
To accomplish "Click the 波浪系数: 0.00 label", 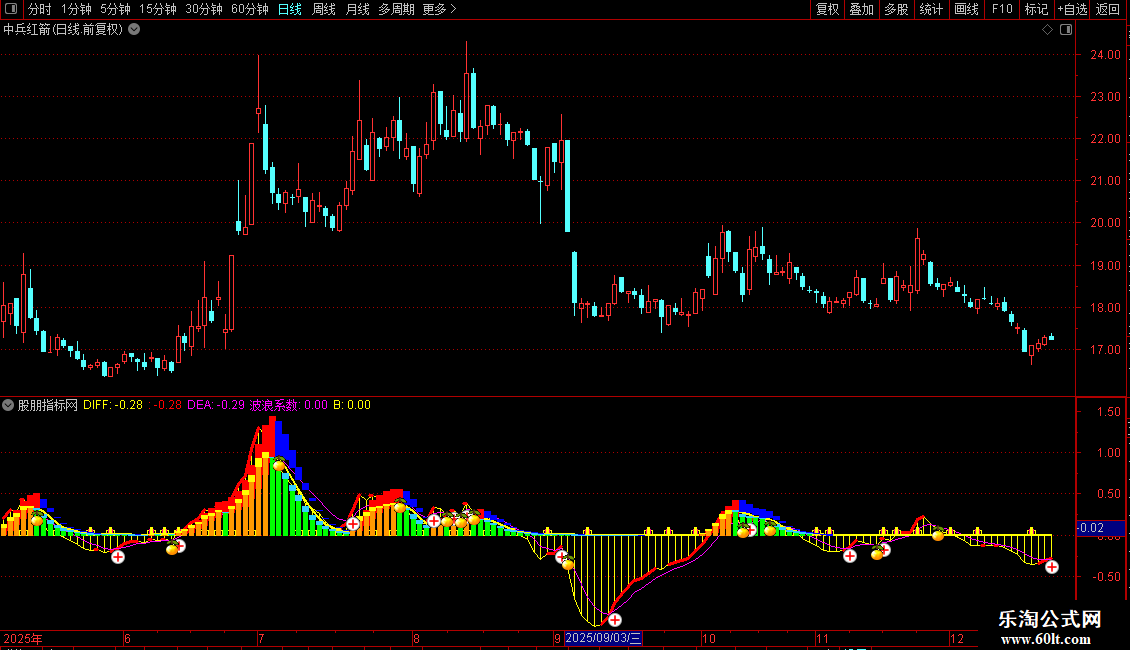I will [288, 405].
